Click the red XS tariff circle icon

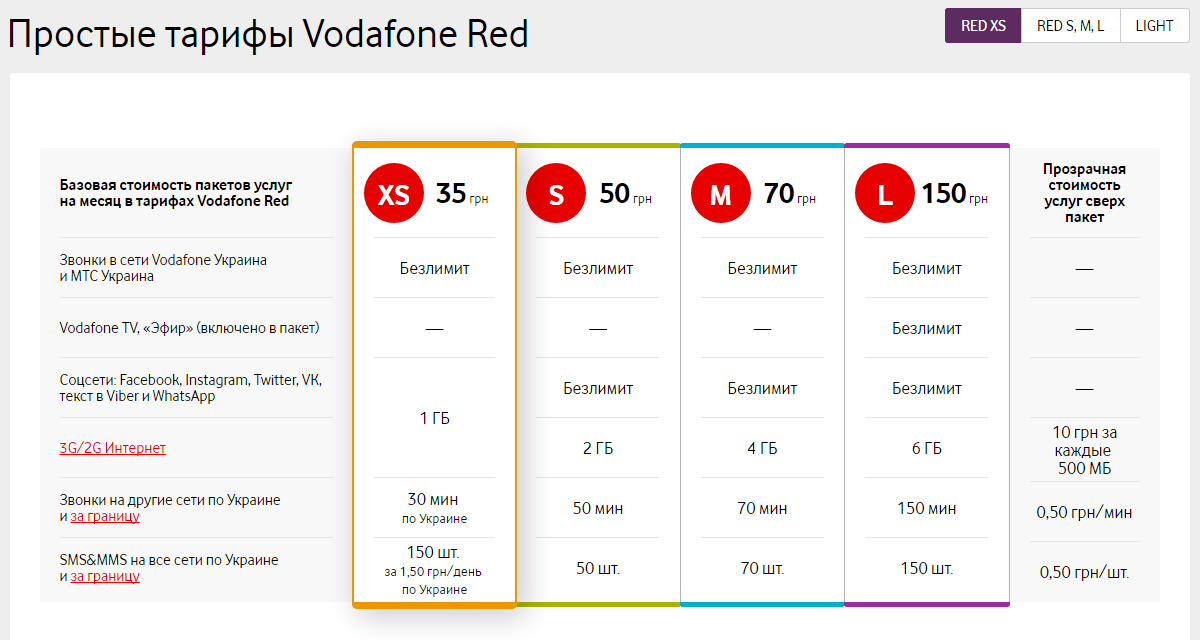(394, 193)
